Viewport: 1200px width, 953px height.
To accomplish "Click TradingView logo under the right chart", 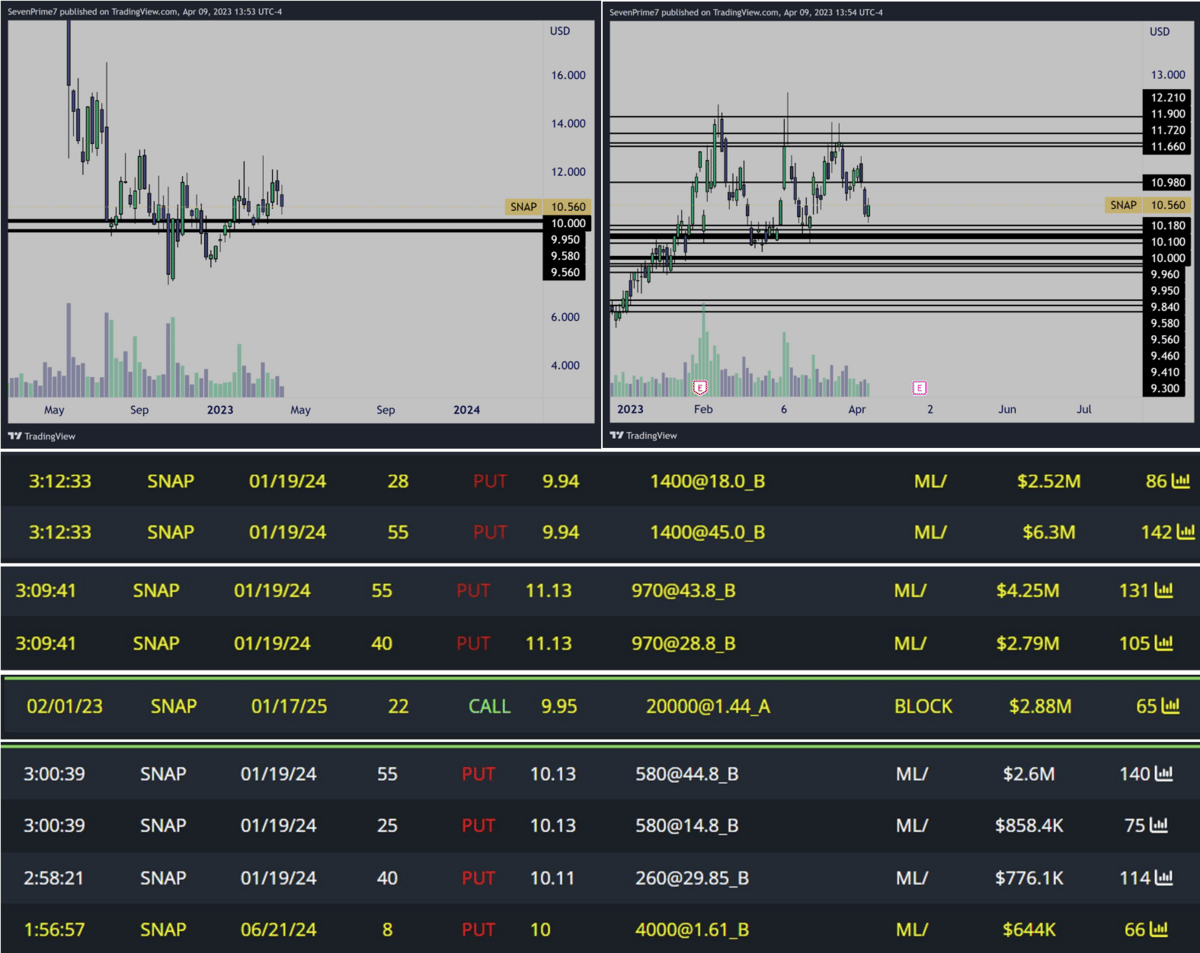I will (x=643, y=436).
